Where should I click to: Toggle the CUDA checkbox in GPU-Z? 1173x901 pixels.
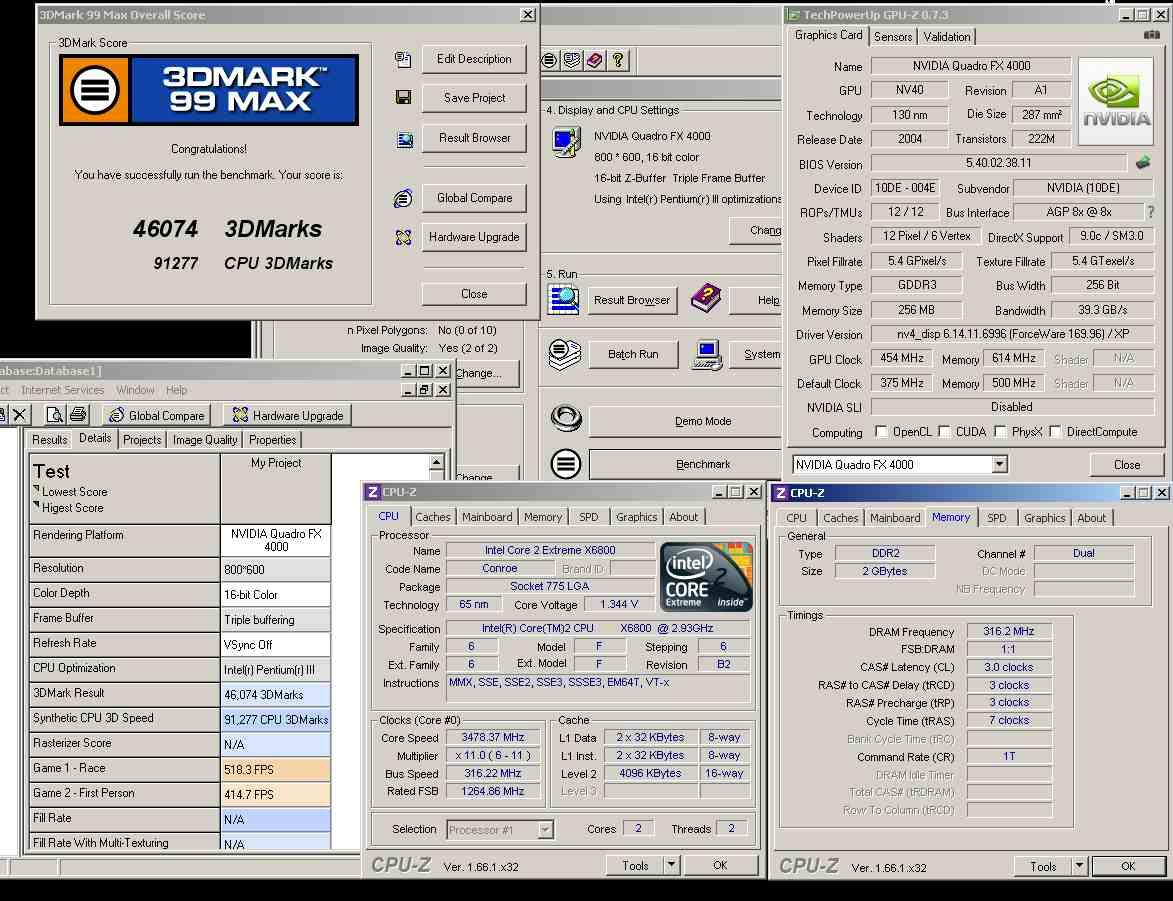point(944,432)
